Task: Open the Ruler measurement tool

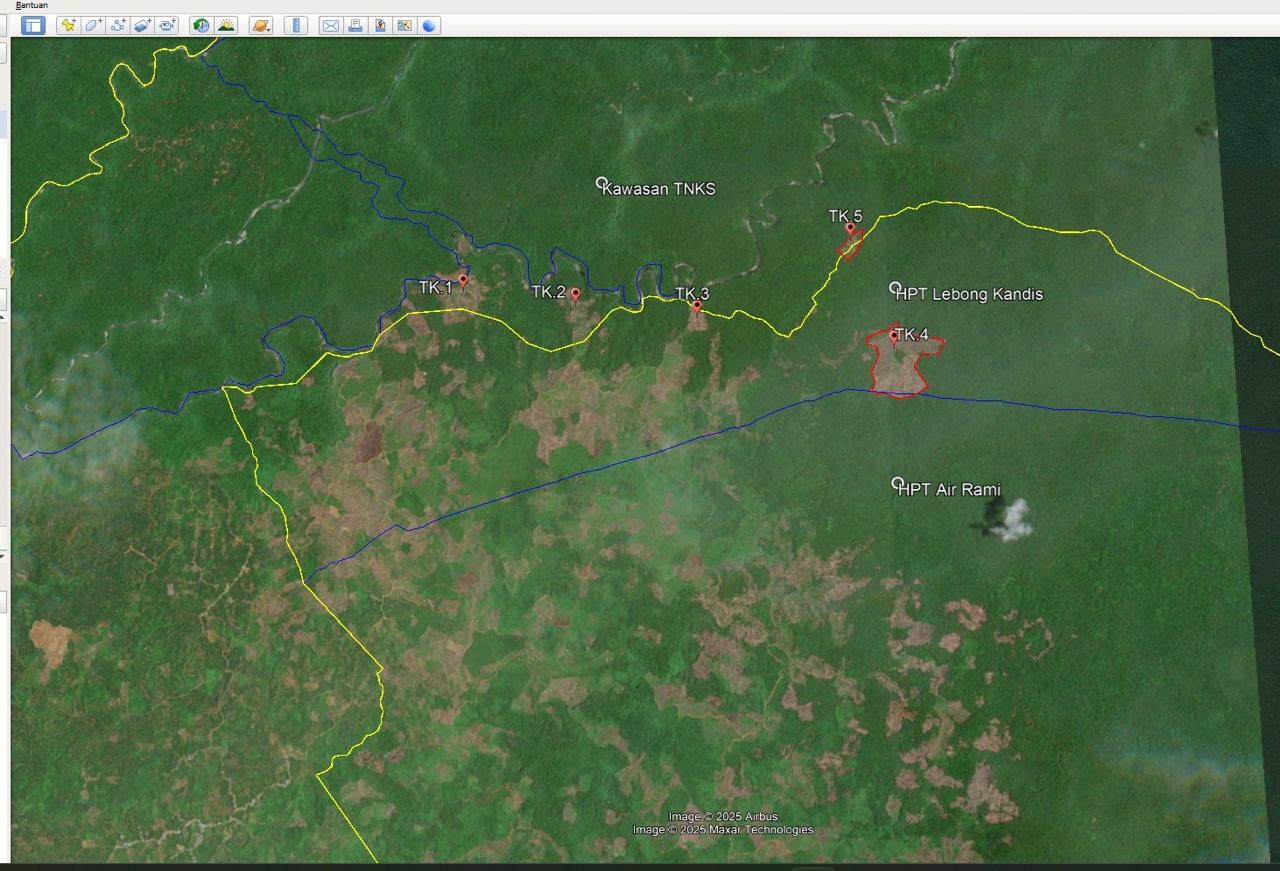Action: pos(296,26)
